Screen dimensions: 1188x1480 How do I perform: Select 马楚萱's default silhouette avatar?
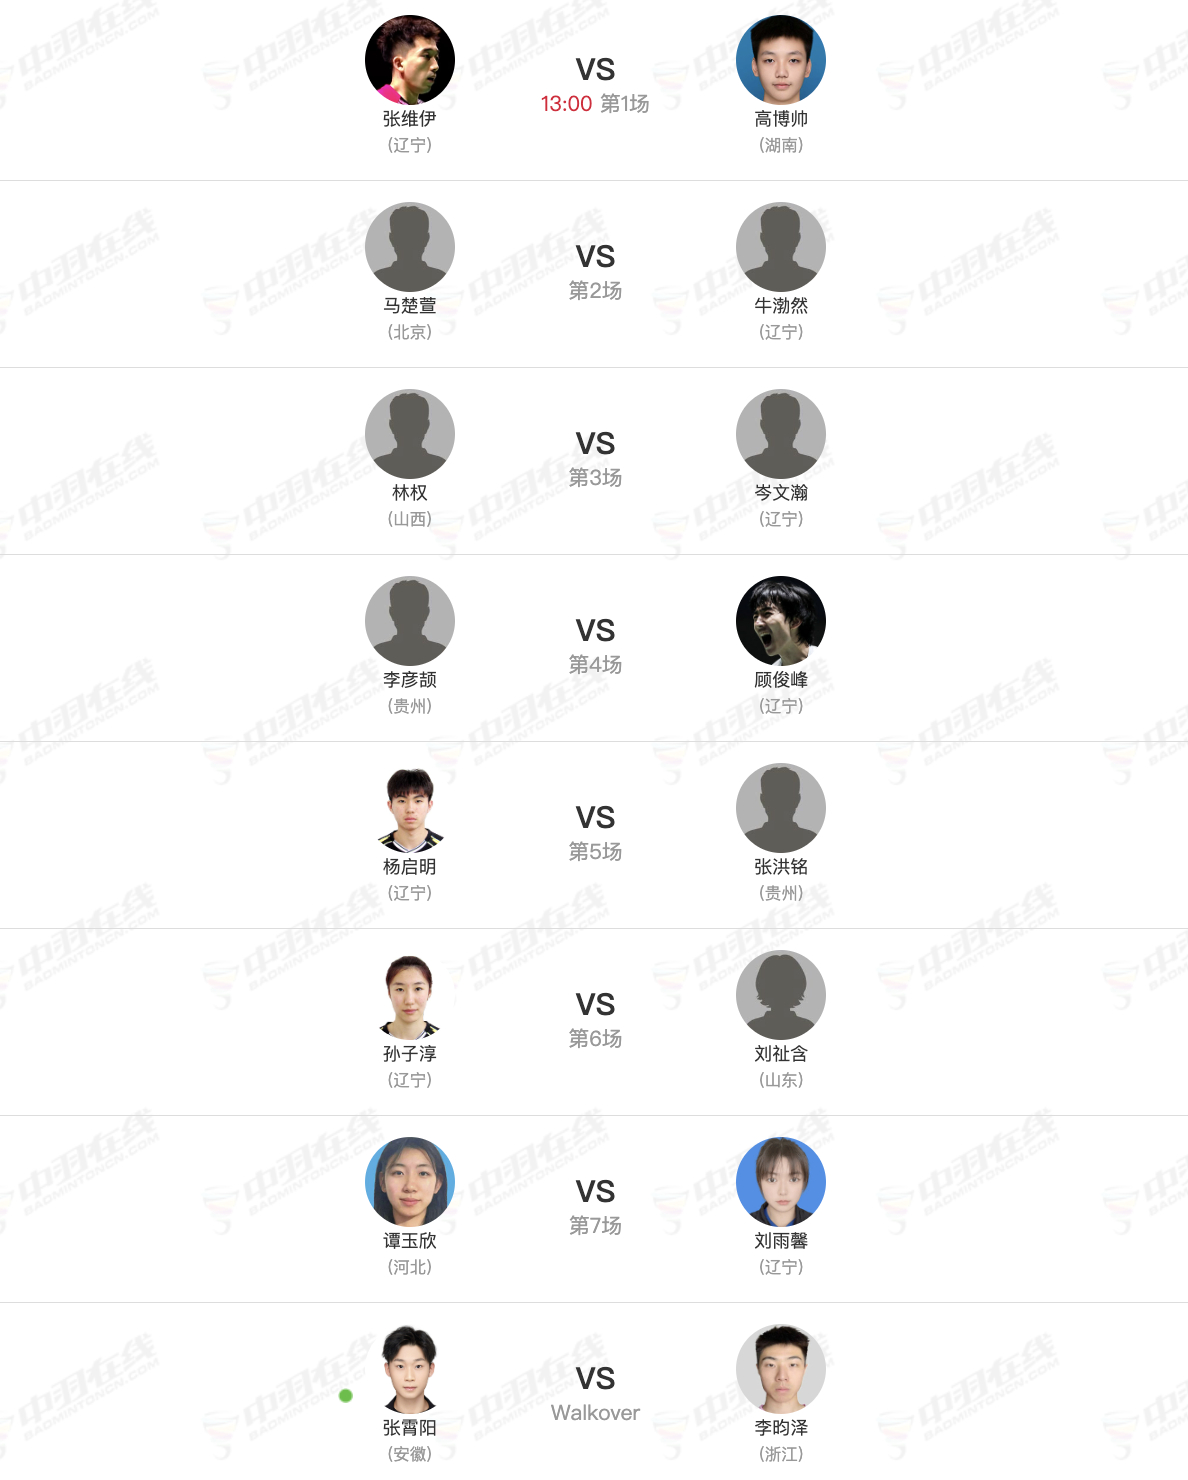(410, 247)
